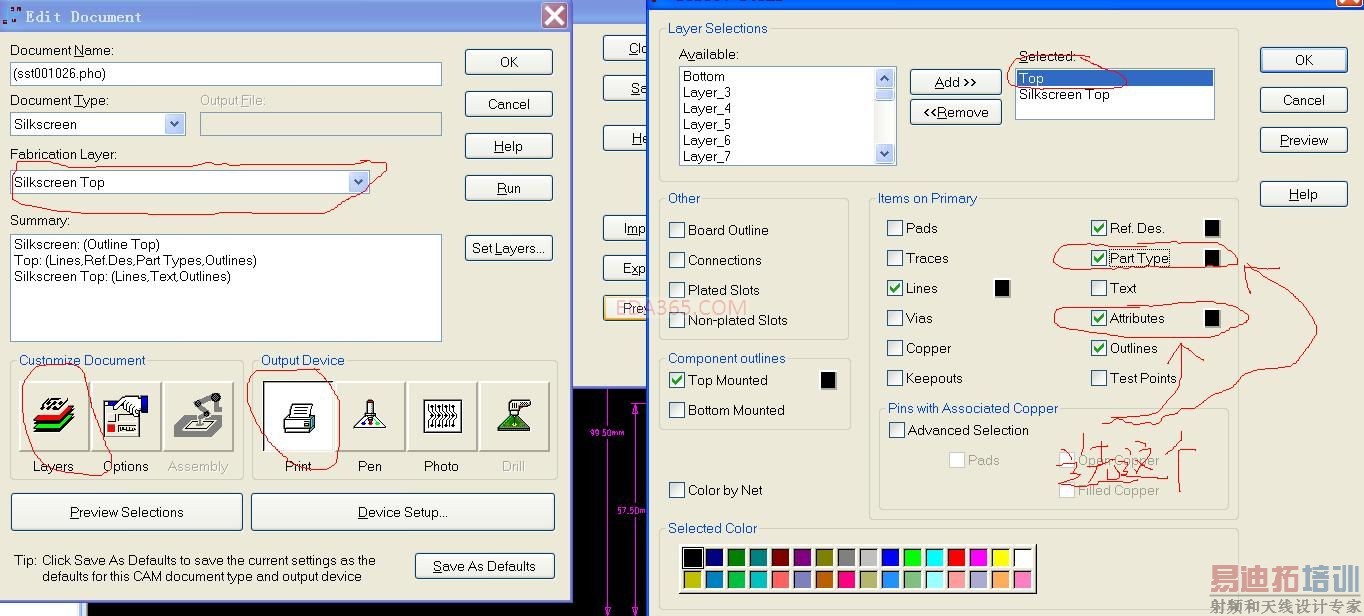This screenshot has height=616, width=1364.
Task: Toggle the Plated Slots checkbox
Action: click(677, 290)
